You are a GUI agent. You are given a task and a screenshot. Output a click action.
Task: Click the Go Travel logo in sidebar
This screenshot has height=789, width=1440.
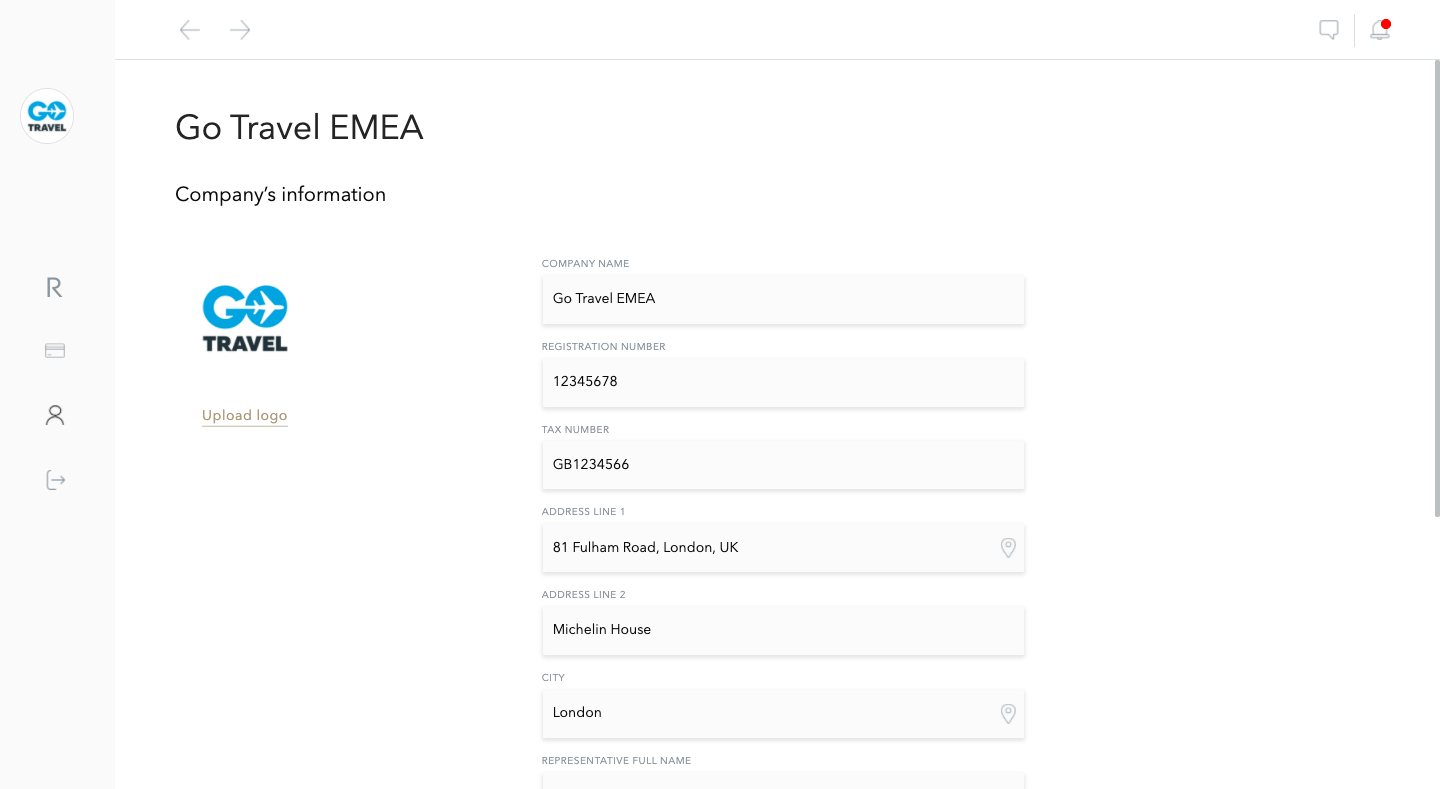click(47, 116)
